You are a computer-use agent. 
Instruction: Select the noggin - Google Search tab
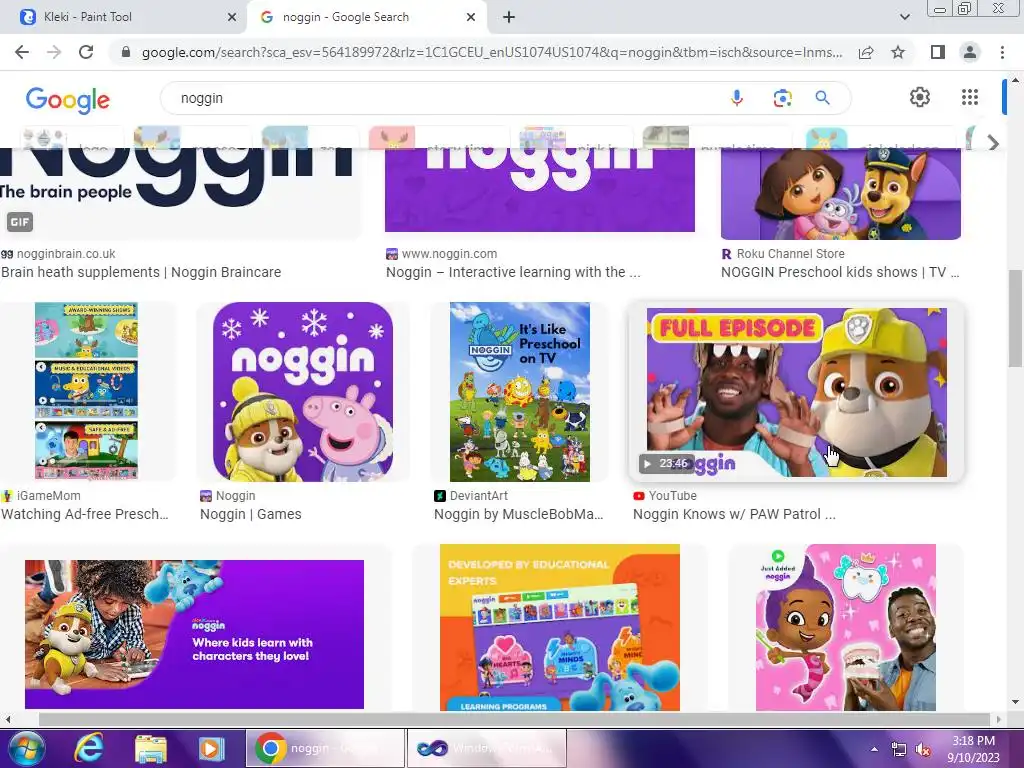(x=366, y=17)
